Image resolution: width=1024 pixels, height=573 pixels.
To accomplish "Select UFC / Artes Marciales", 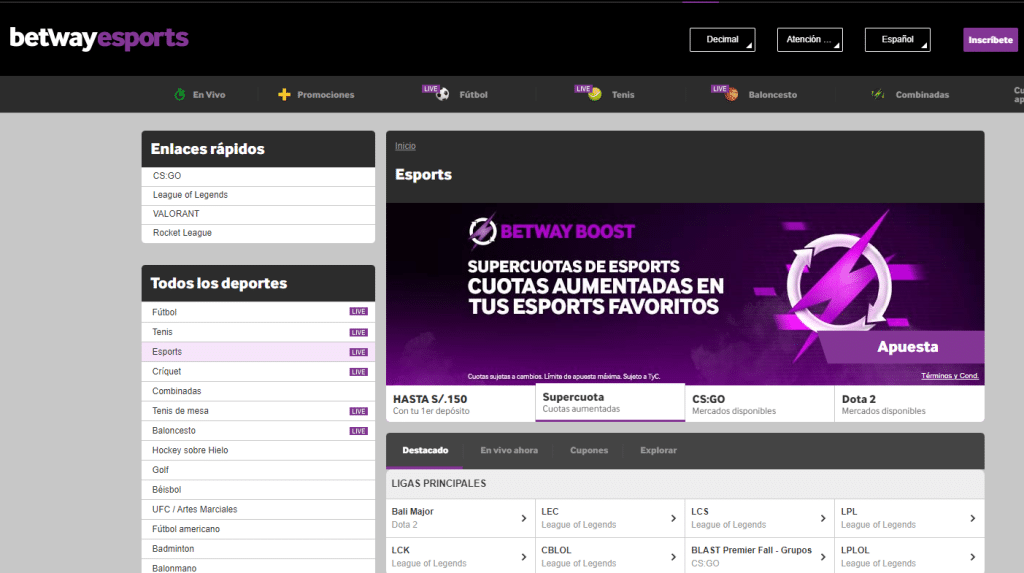I will point(258,509).
